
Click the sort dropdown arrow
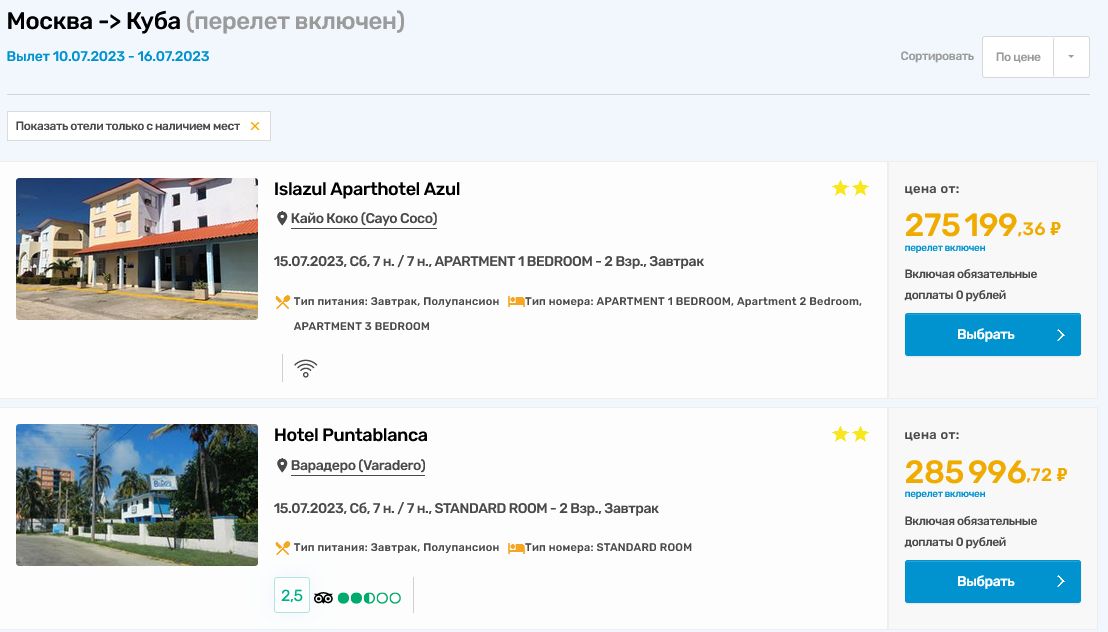(1071, 57)
